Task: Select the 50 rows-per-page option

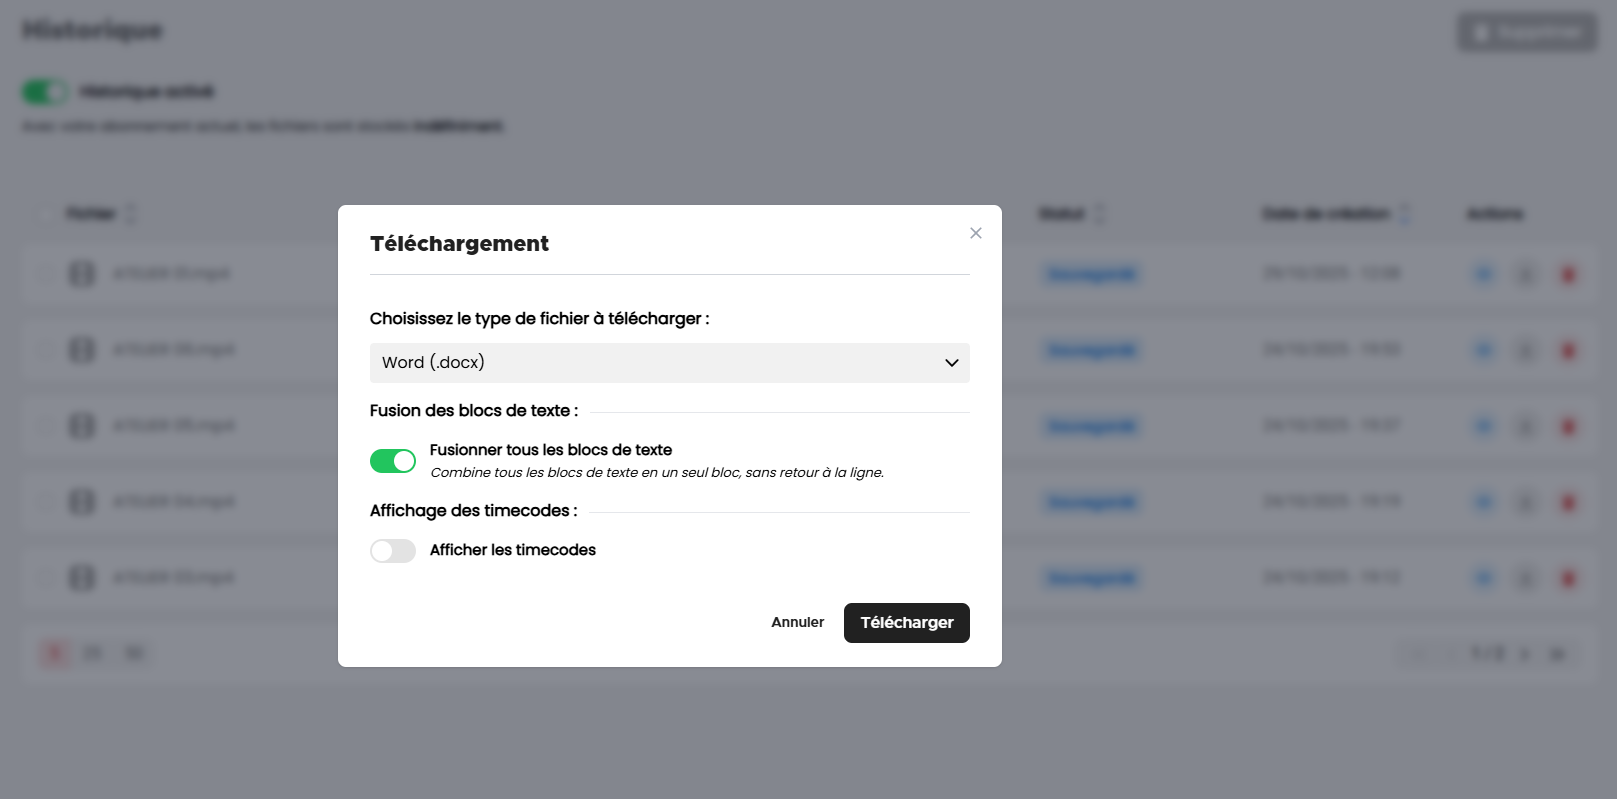Action: [134, 654]
